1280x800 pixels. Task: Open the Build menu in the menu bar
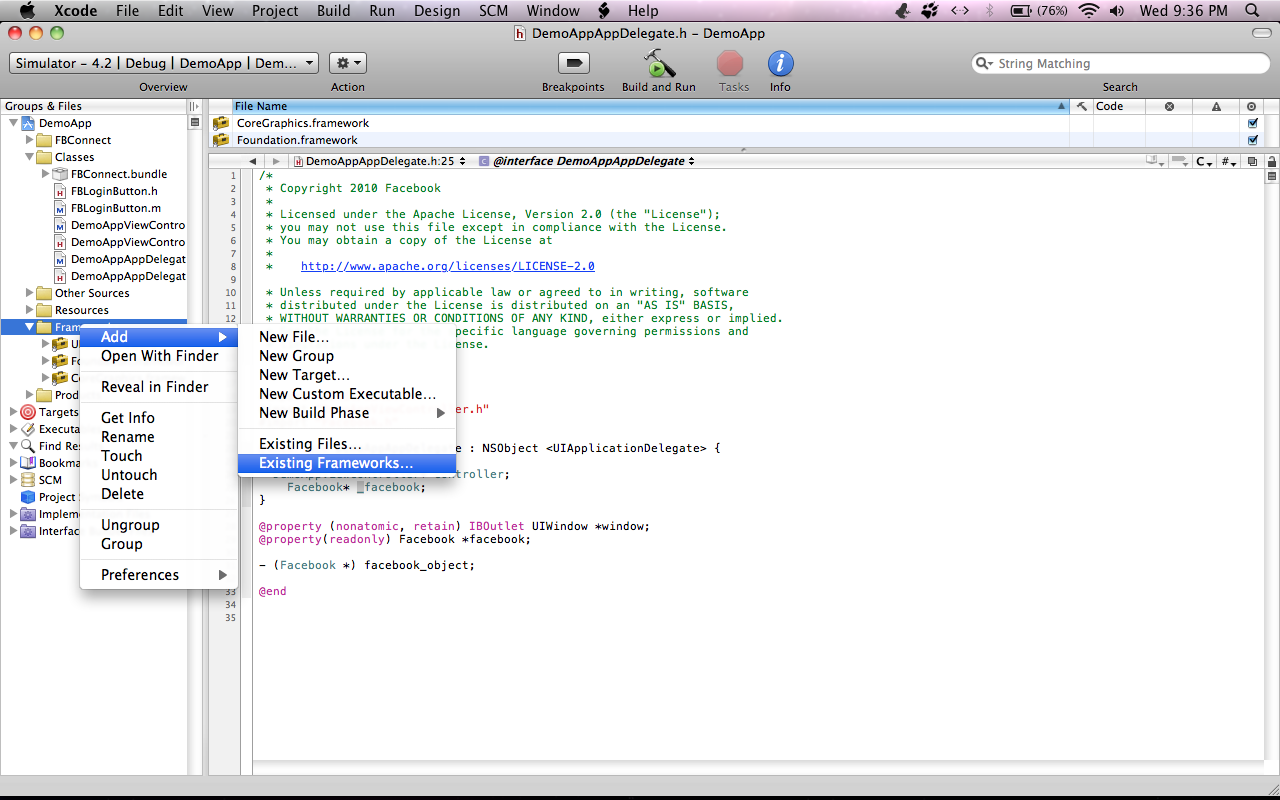[x=333, y=11]
